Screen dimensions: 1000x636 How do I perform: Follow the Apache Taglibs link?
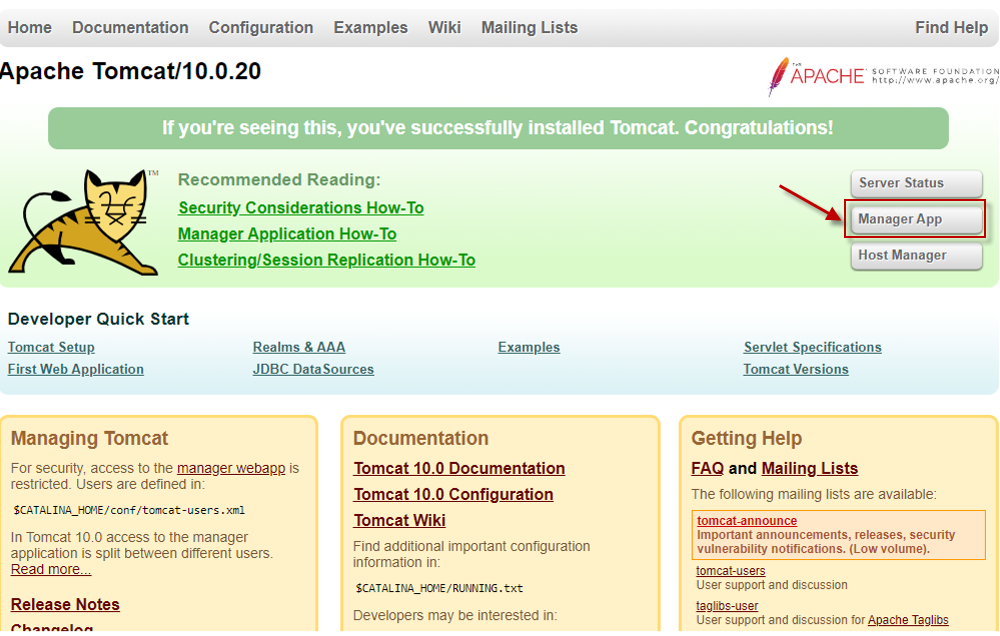(x=908, y=620)
